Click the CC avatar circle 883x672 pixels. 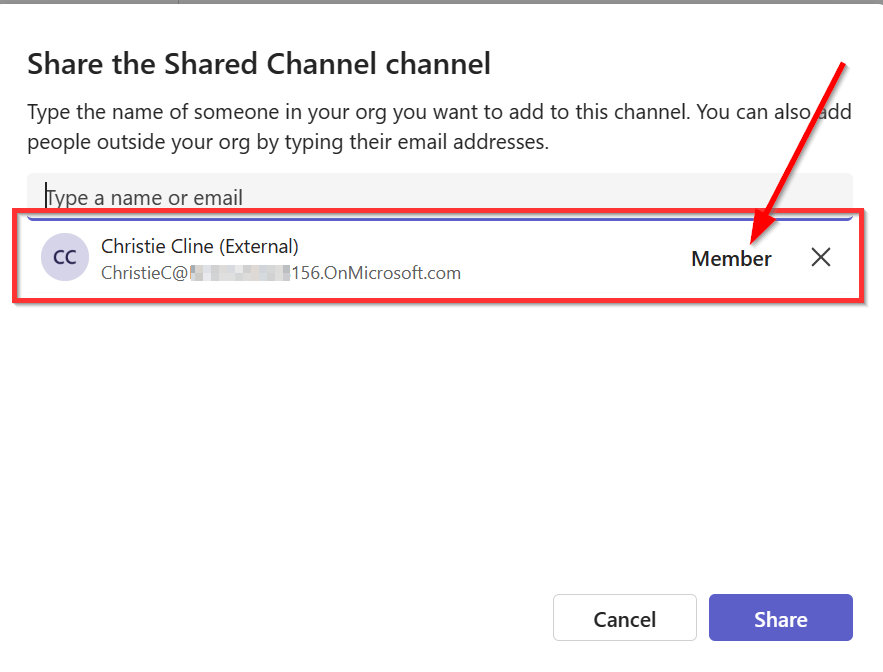click(x=64, y=258)
